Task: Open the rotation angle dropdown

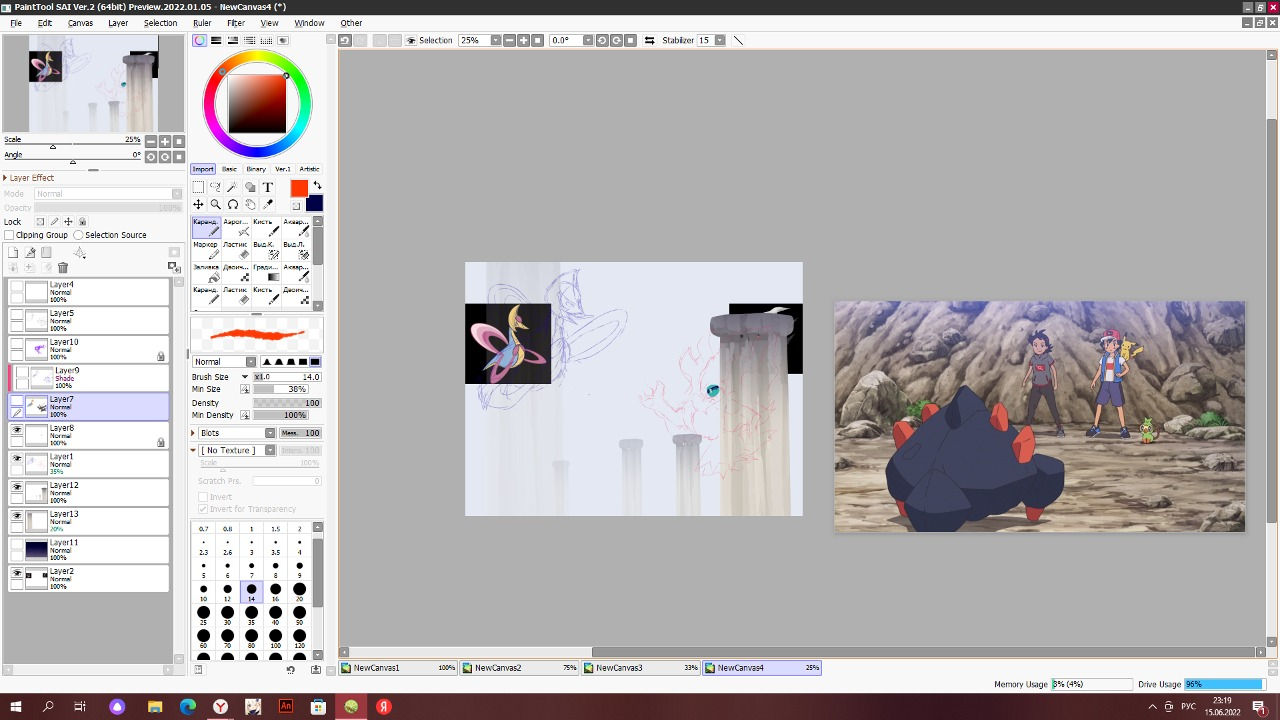Action: point(588,40)
